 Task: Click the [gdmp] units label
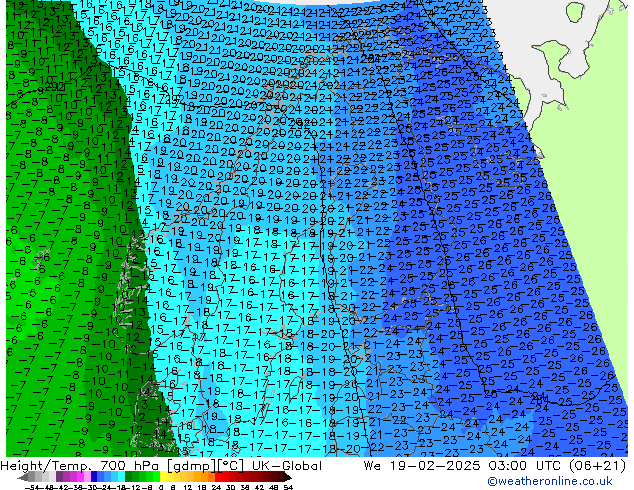pyautogui.click(x=191, y=466)
